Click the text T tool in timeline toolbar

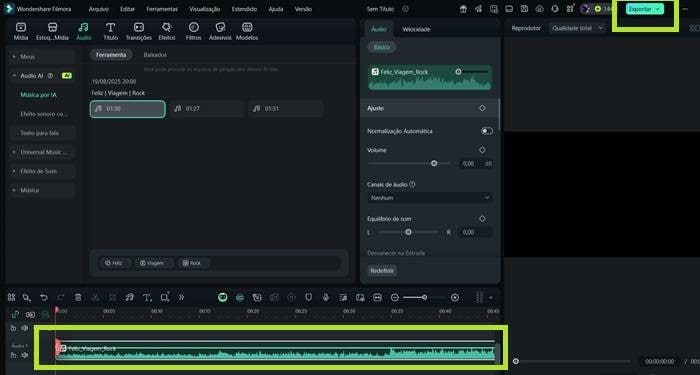point(147,297)
